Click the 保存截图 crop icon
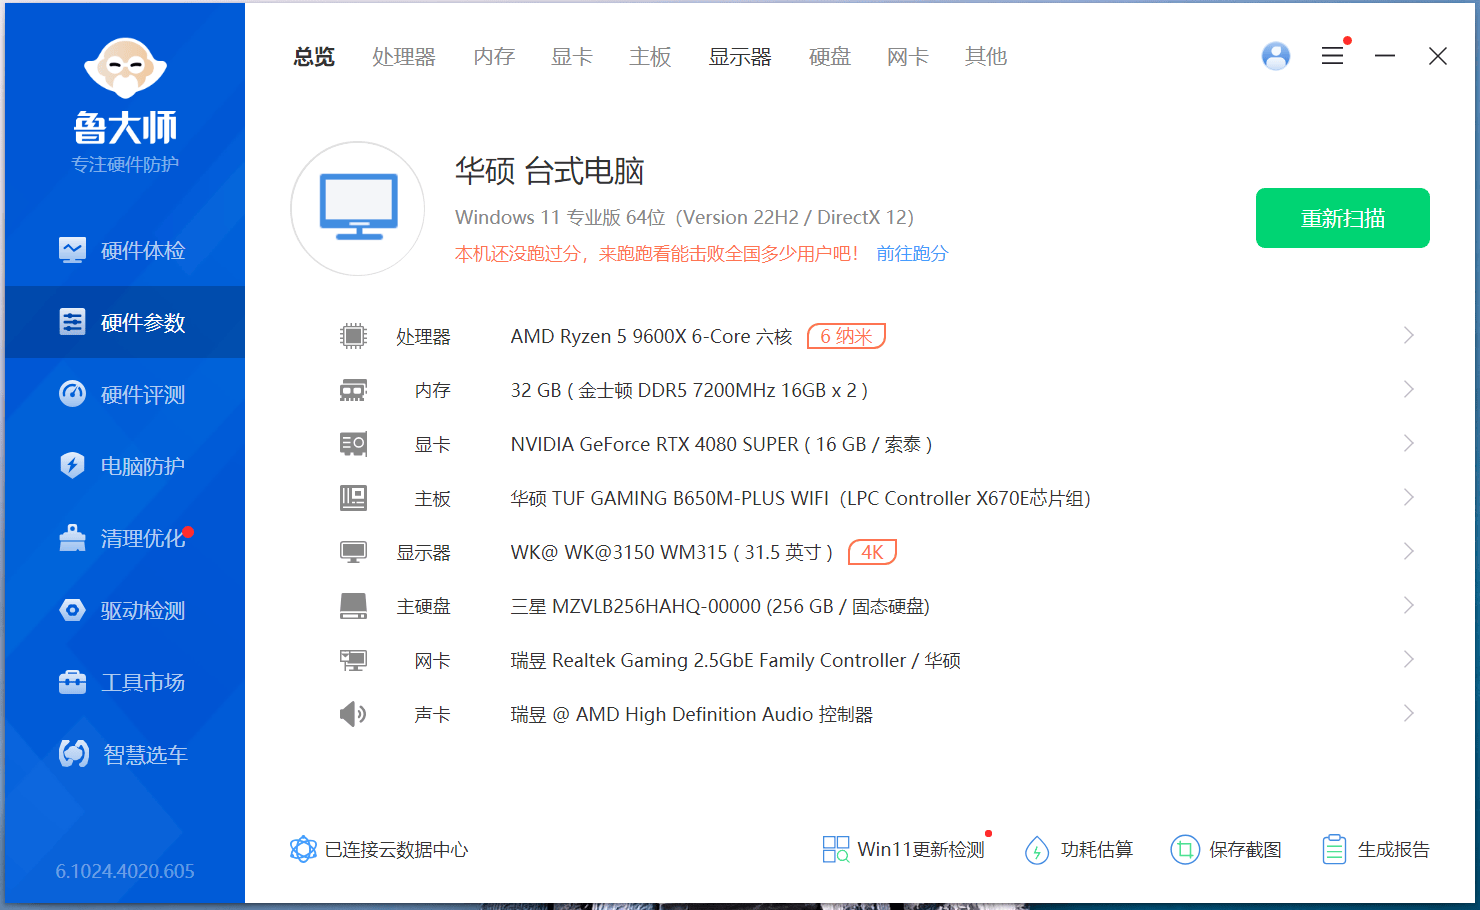The height and width of the screenshot is (910, 1480). [x=1185, y=849]
